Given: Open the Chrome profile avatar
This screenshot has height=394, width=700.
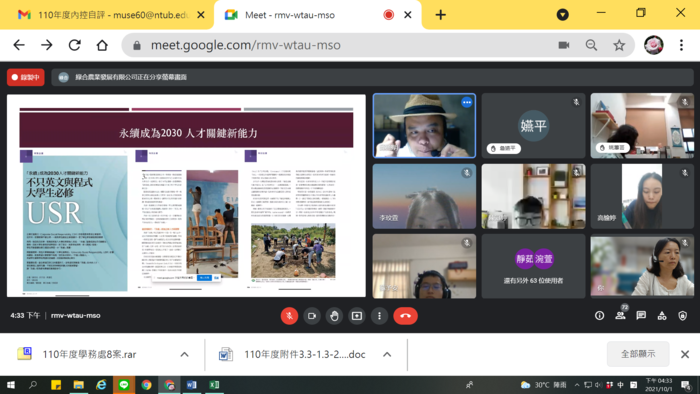Looking at the screenshot, I should pyautogui.click(x=654, y=45).
